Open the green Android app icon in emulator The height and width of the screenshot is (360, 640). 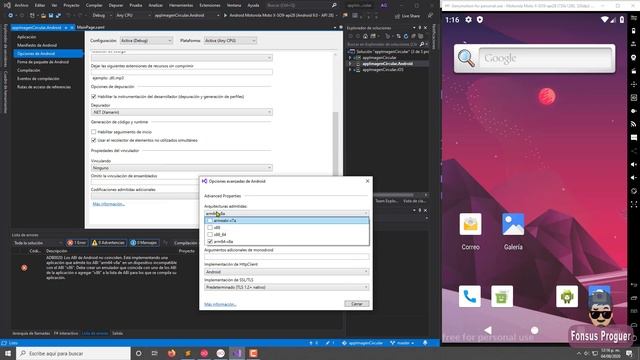tap(567, 296)
